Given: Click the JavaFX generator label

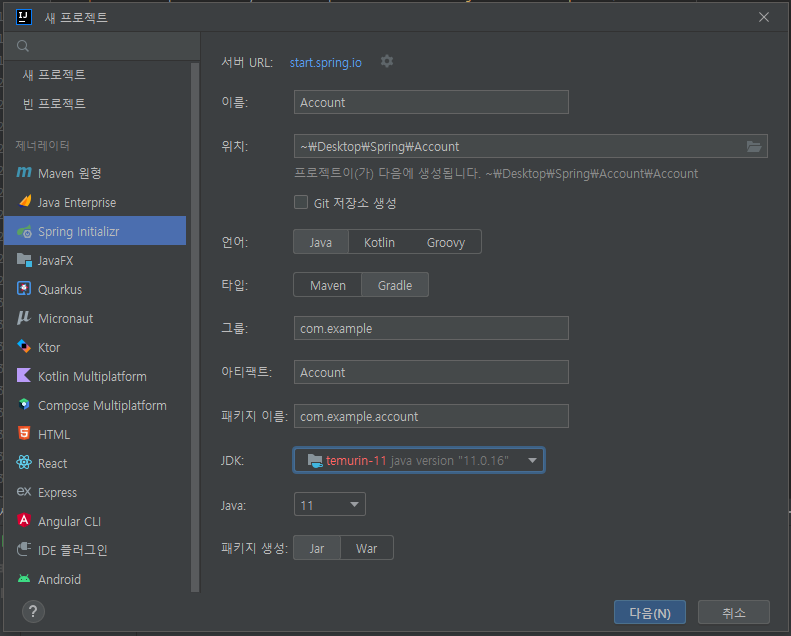Looking at the screenshot, I should click(x=55, y=261).
